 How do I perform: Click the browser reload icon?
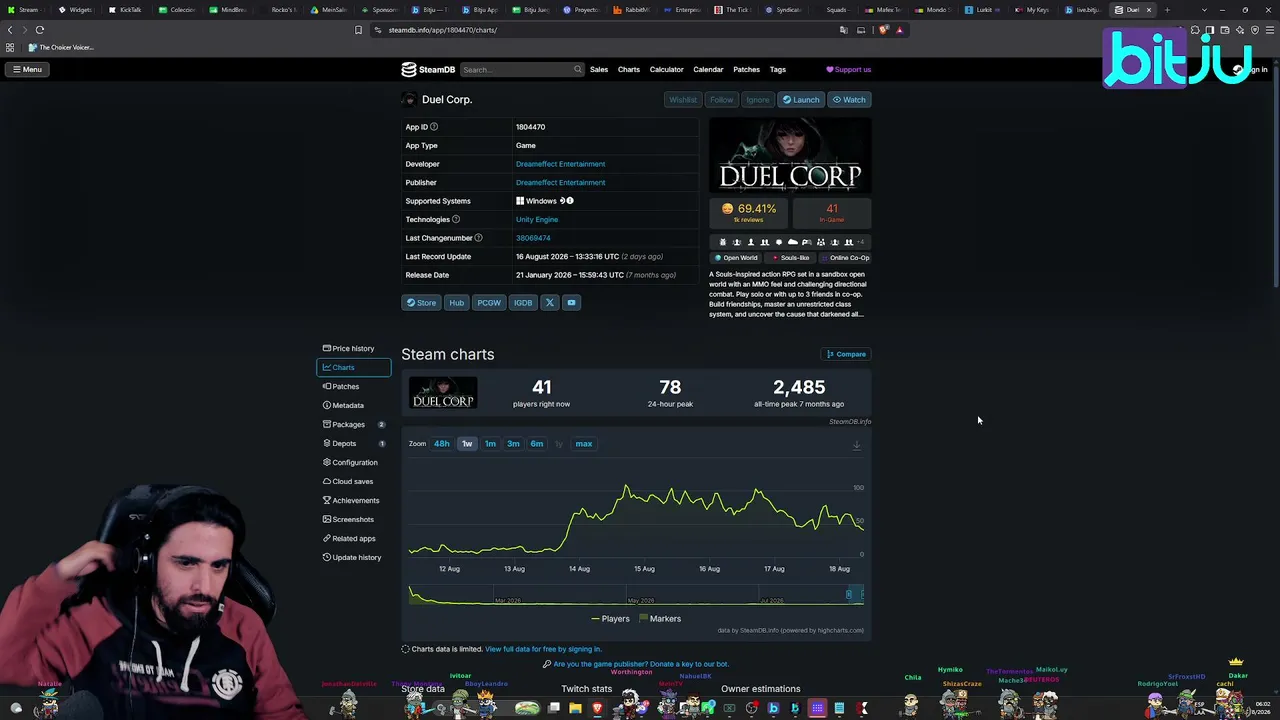coord(40,30)
